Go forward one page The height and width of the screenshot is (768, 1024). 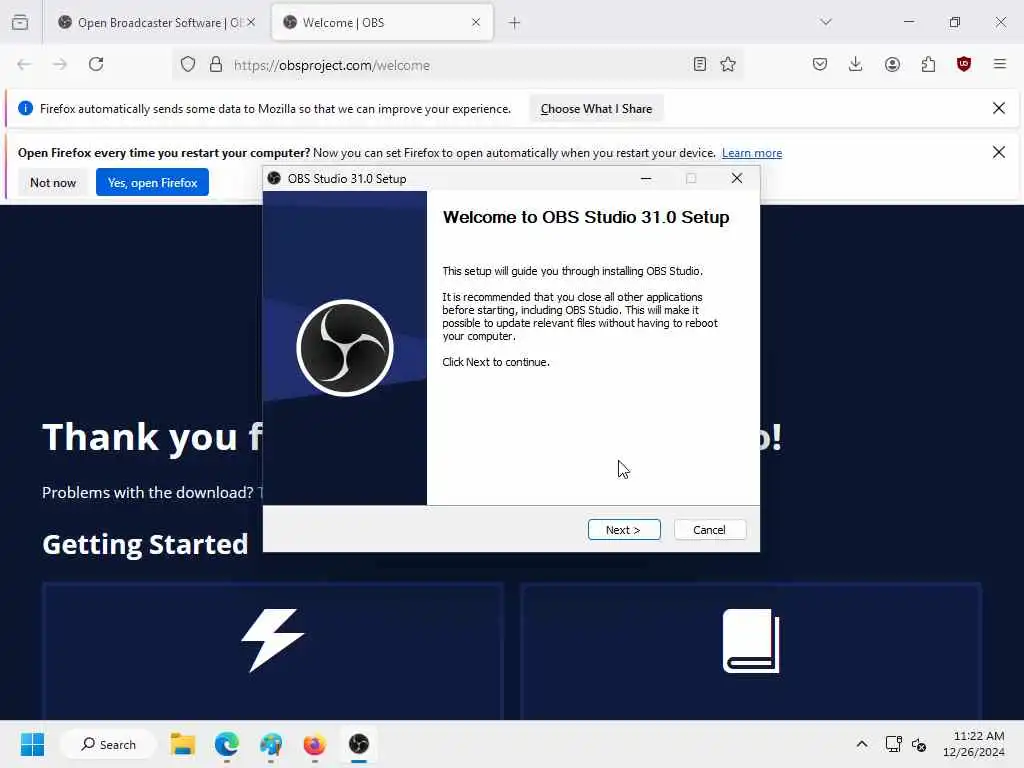pos(60,64)
